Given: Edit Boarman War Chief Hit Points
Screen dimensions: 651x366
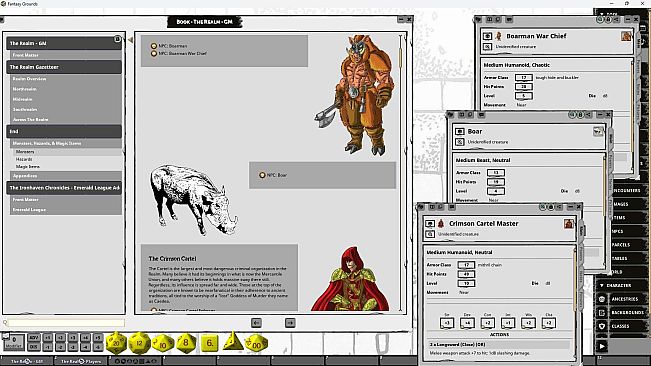Looking at the screenshot, I should pyautogui.click(x=524, y=87).
